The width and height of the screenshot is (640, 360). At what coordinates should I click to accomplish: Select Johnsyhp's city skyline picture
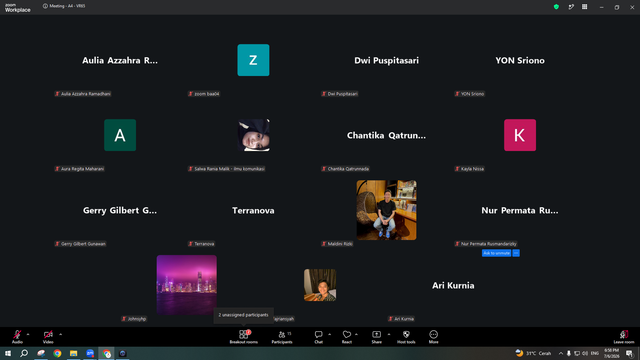[x=187, y=285]
